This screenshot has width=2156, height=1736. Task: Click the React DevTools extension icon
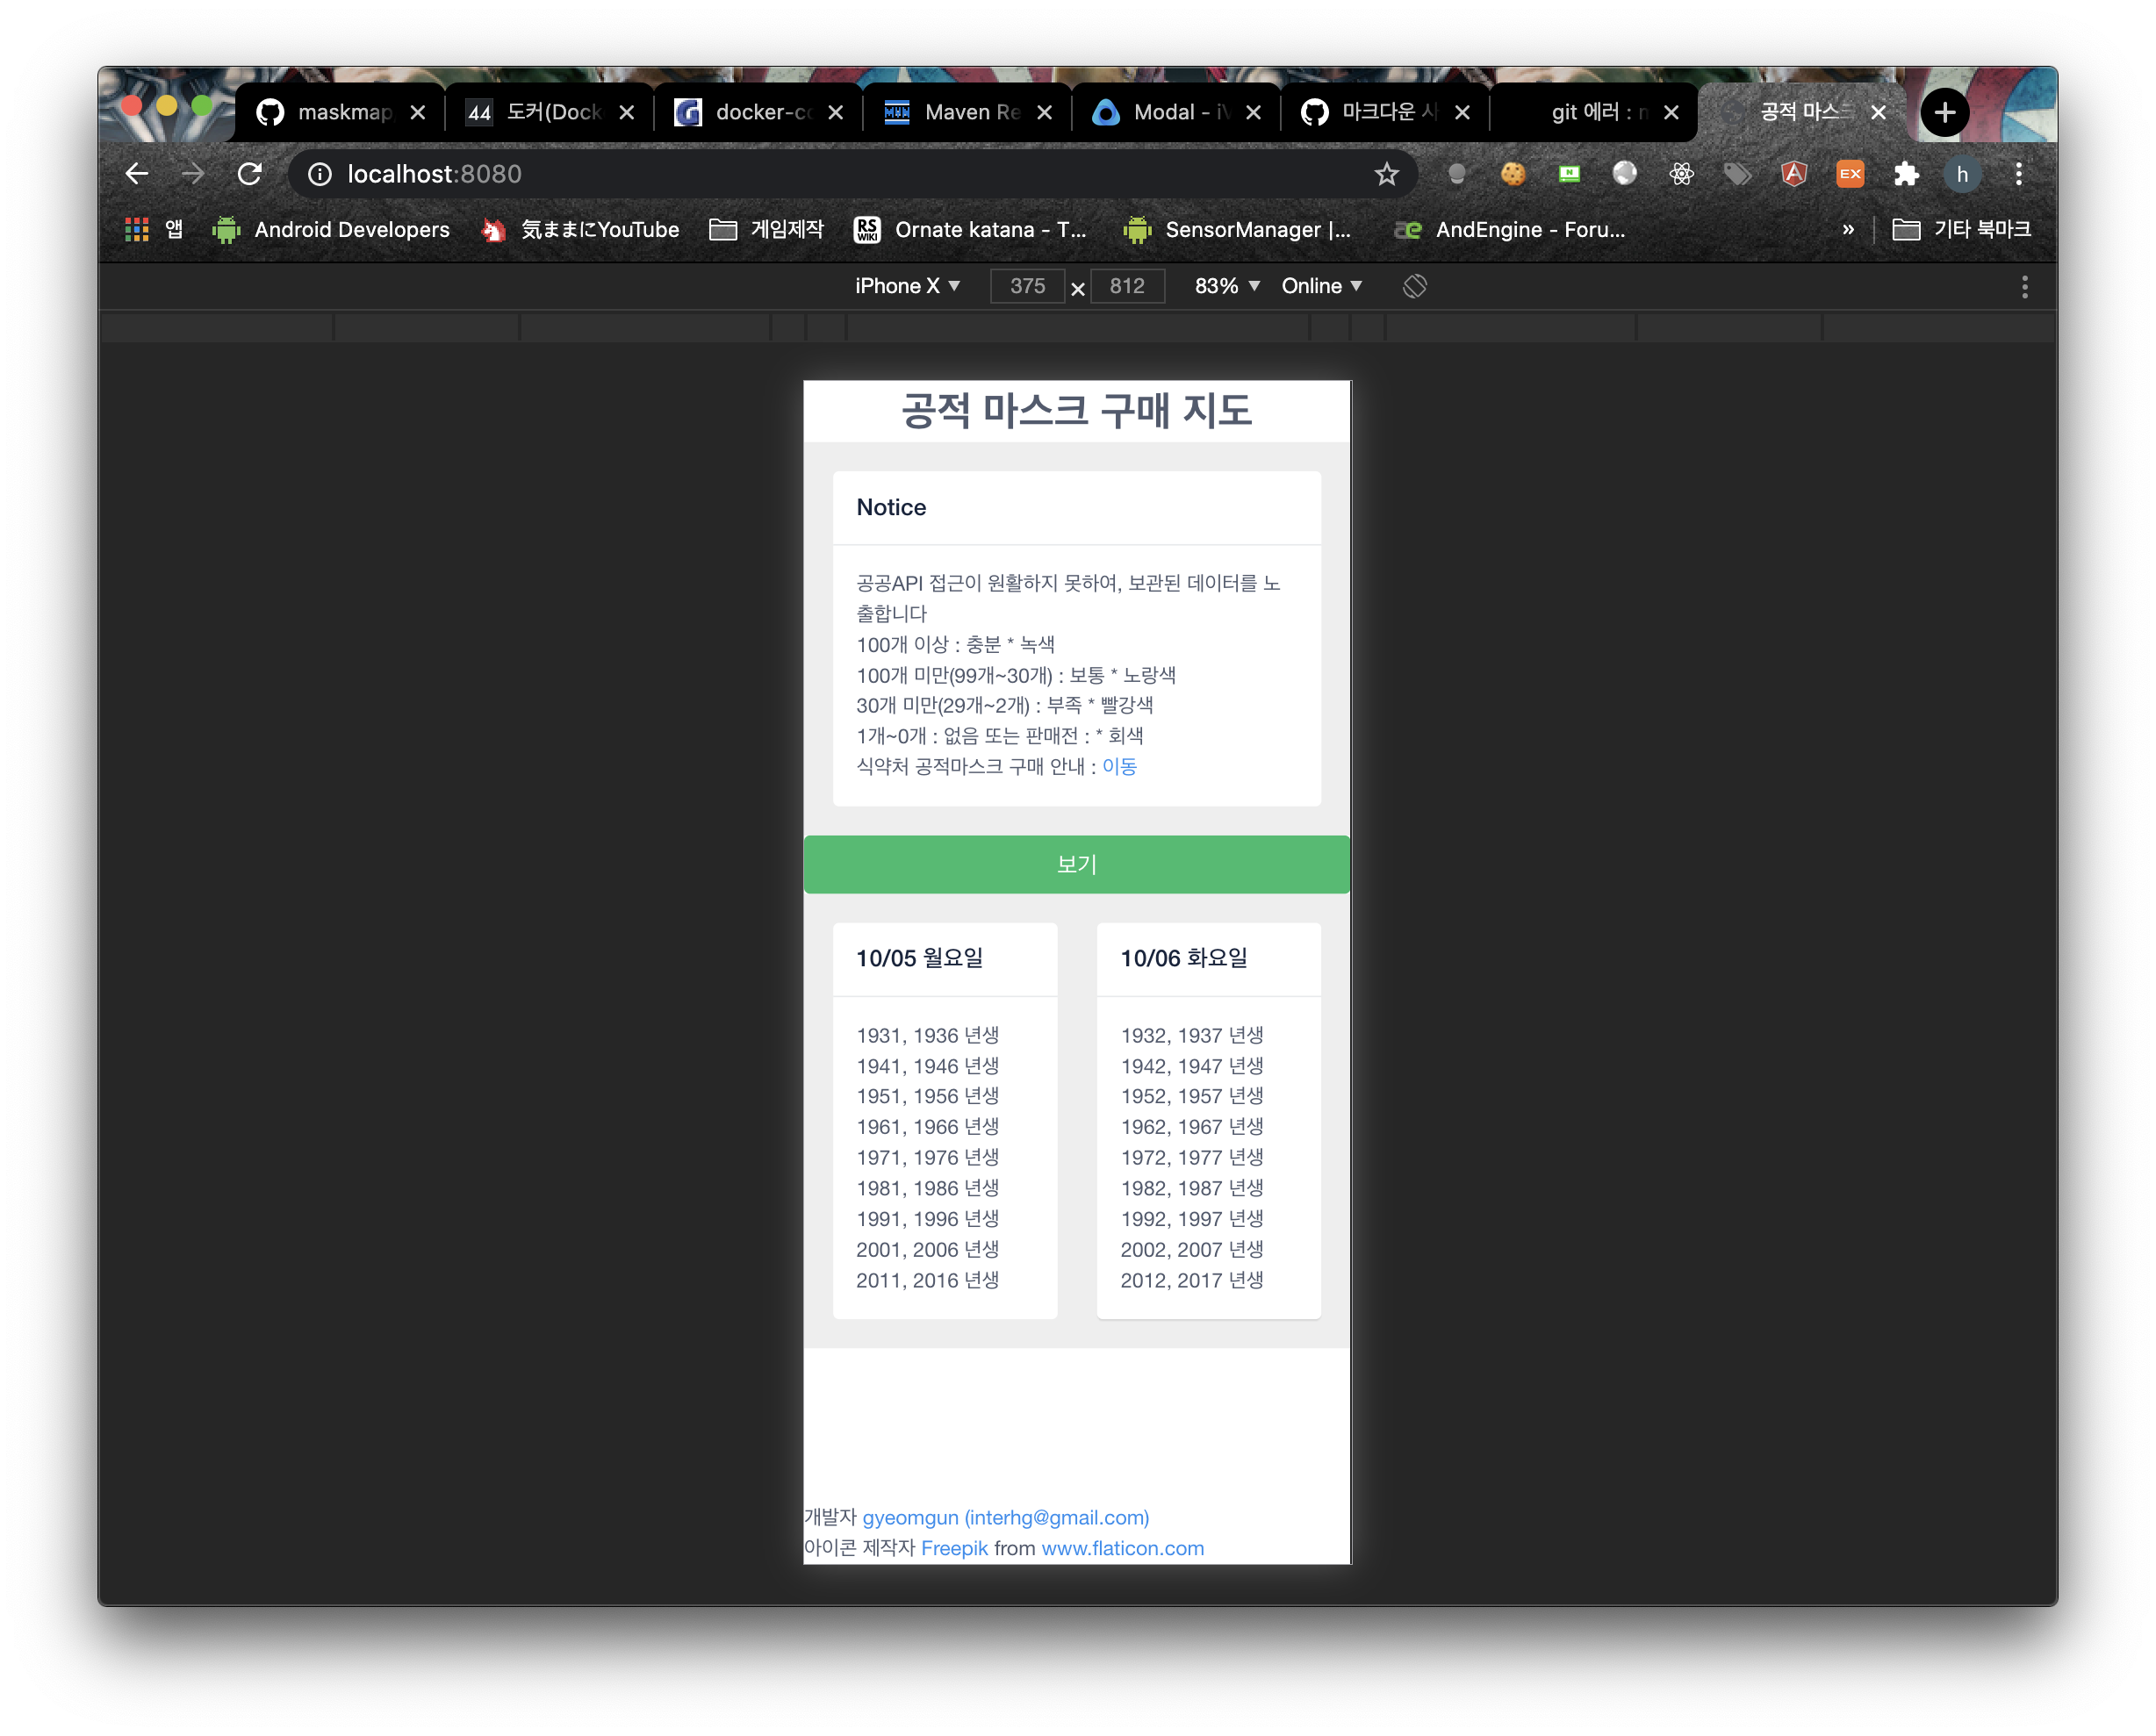click(x=1681, y=173)
